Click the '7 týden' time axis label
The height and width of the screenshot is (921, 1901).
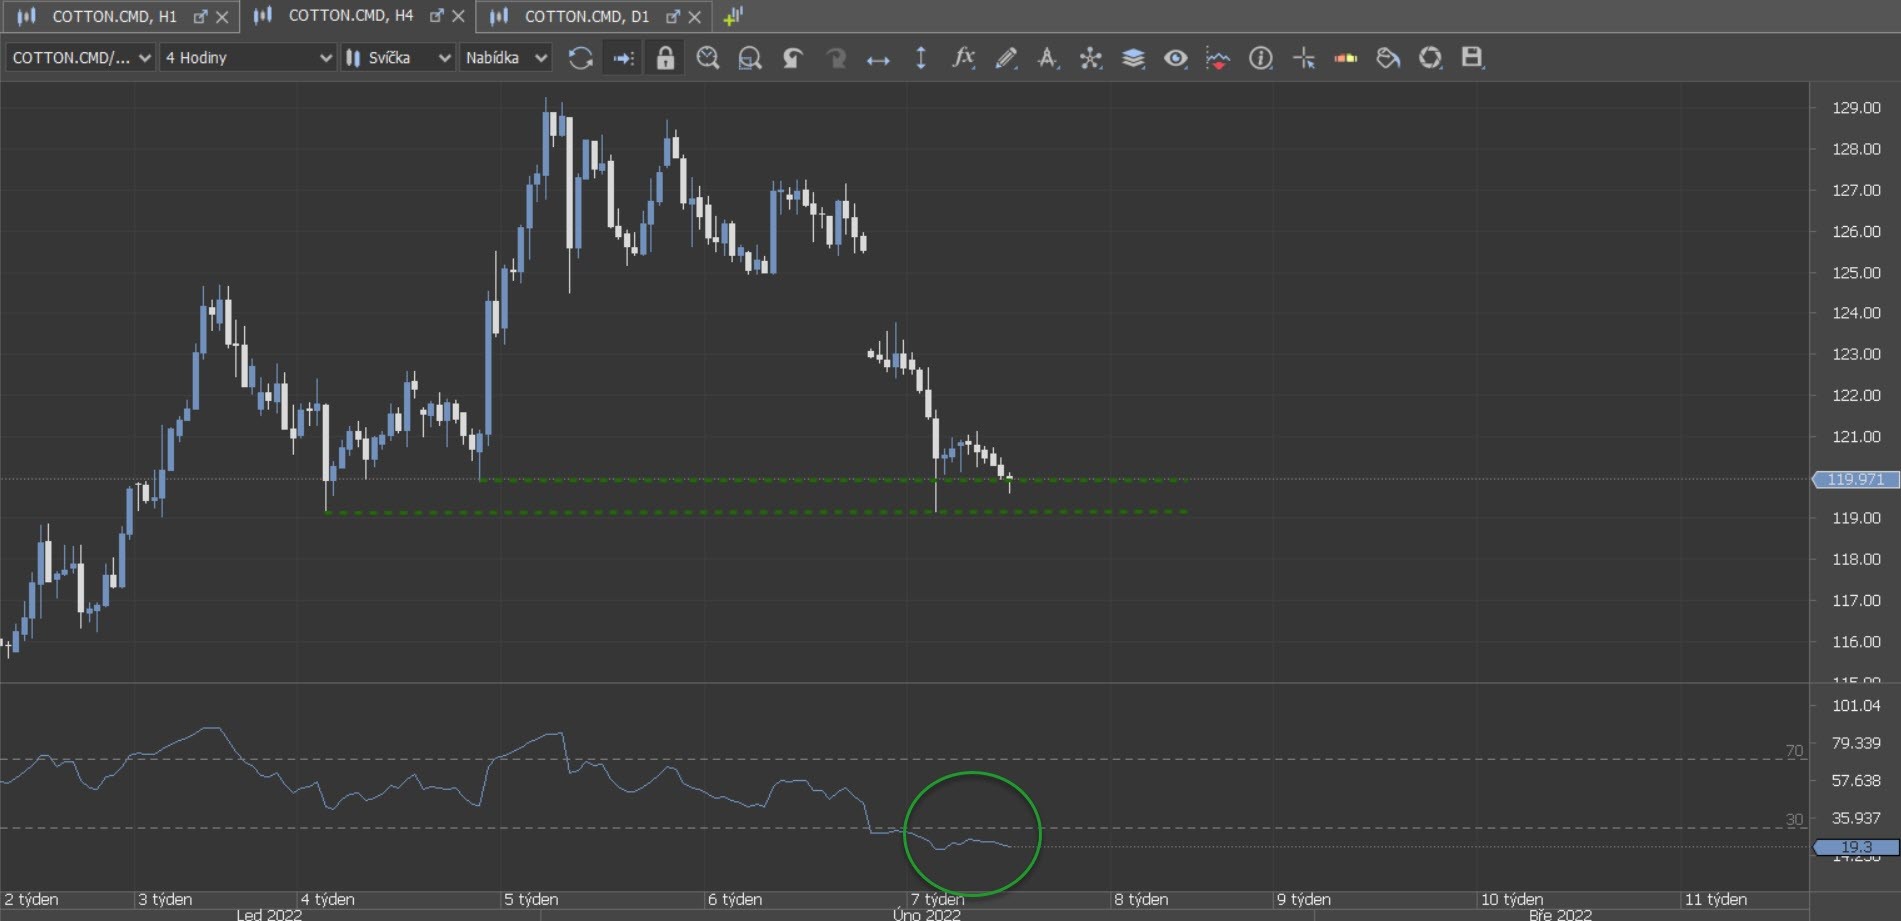click(937, 899)
